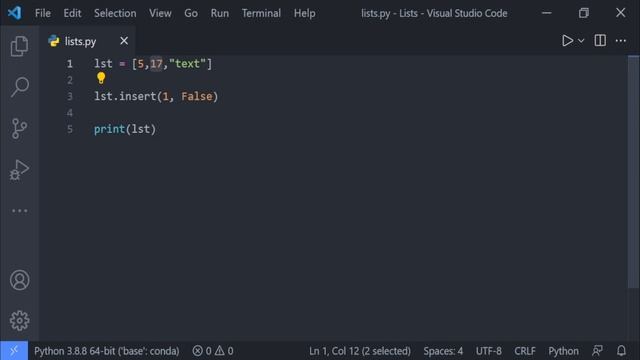Viewport: 640px width, 360px height.
Task: Click the False keyword in line 3
Action: [x=197, y=96]
